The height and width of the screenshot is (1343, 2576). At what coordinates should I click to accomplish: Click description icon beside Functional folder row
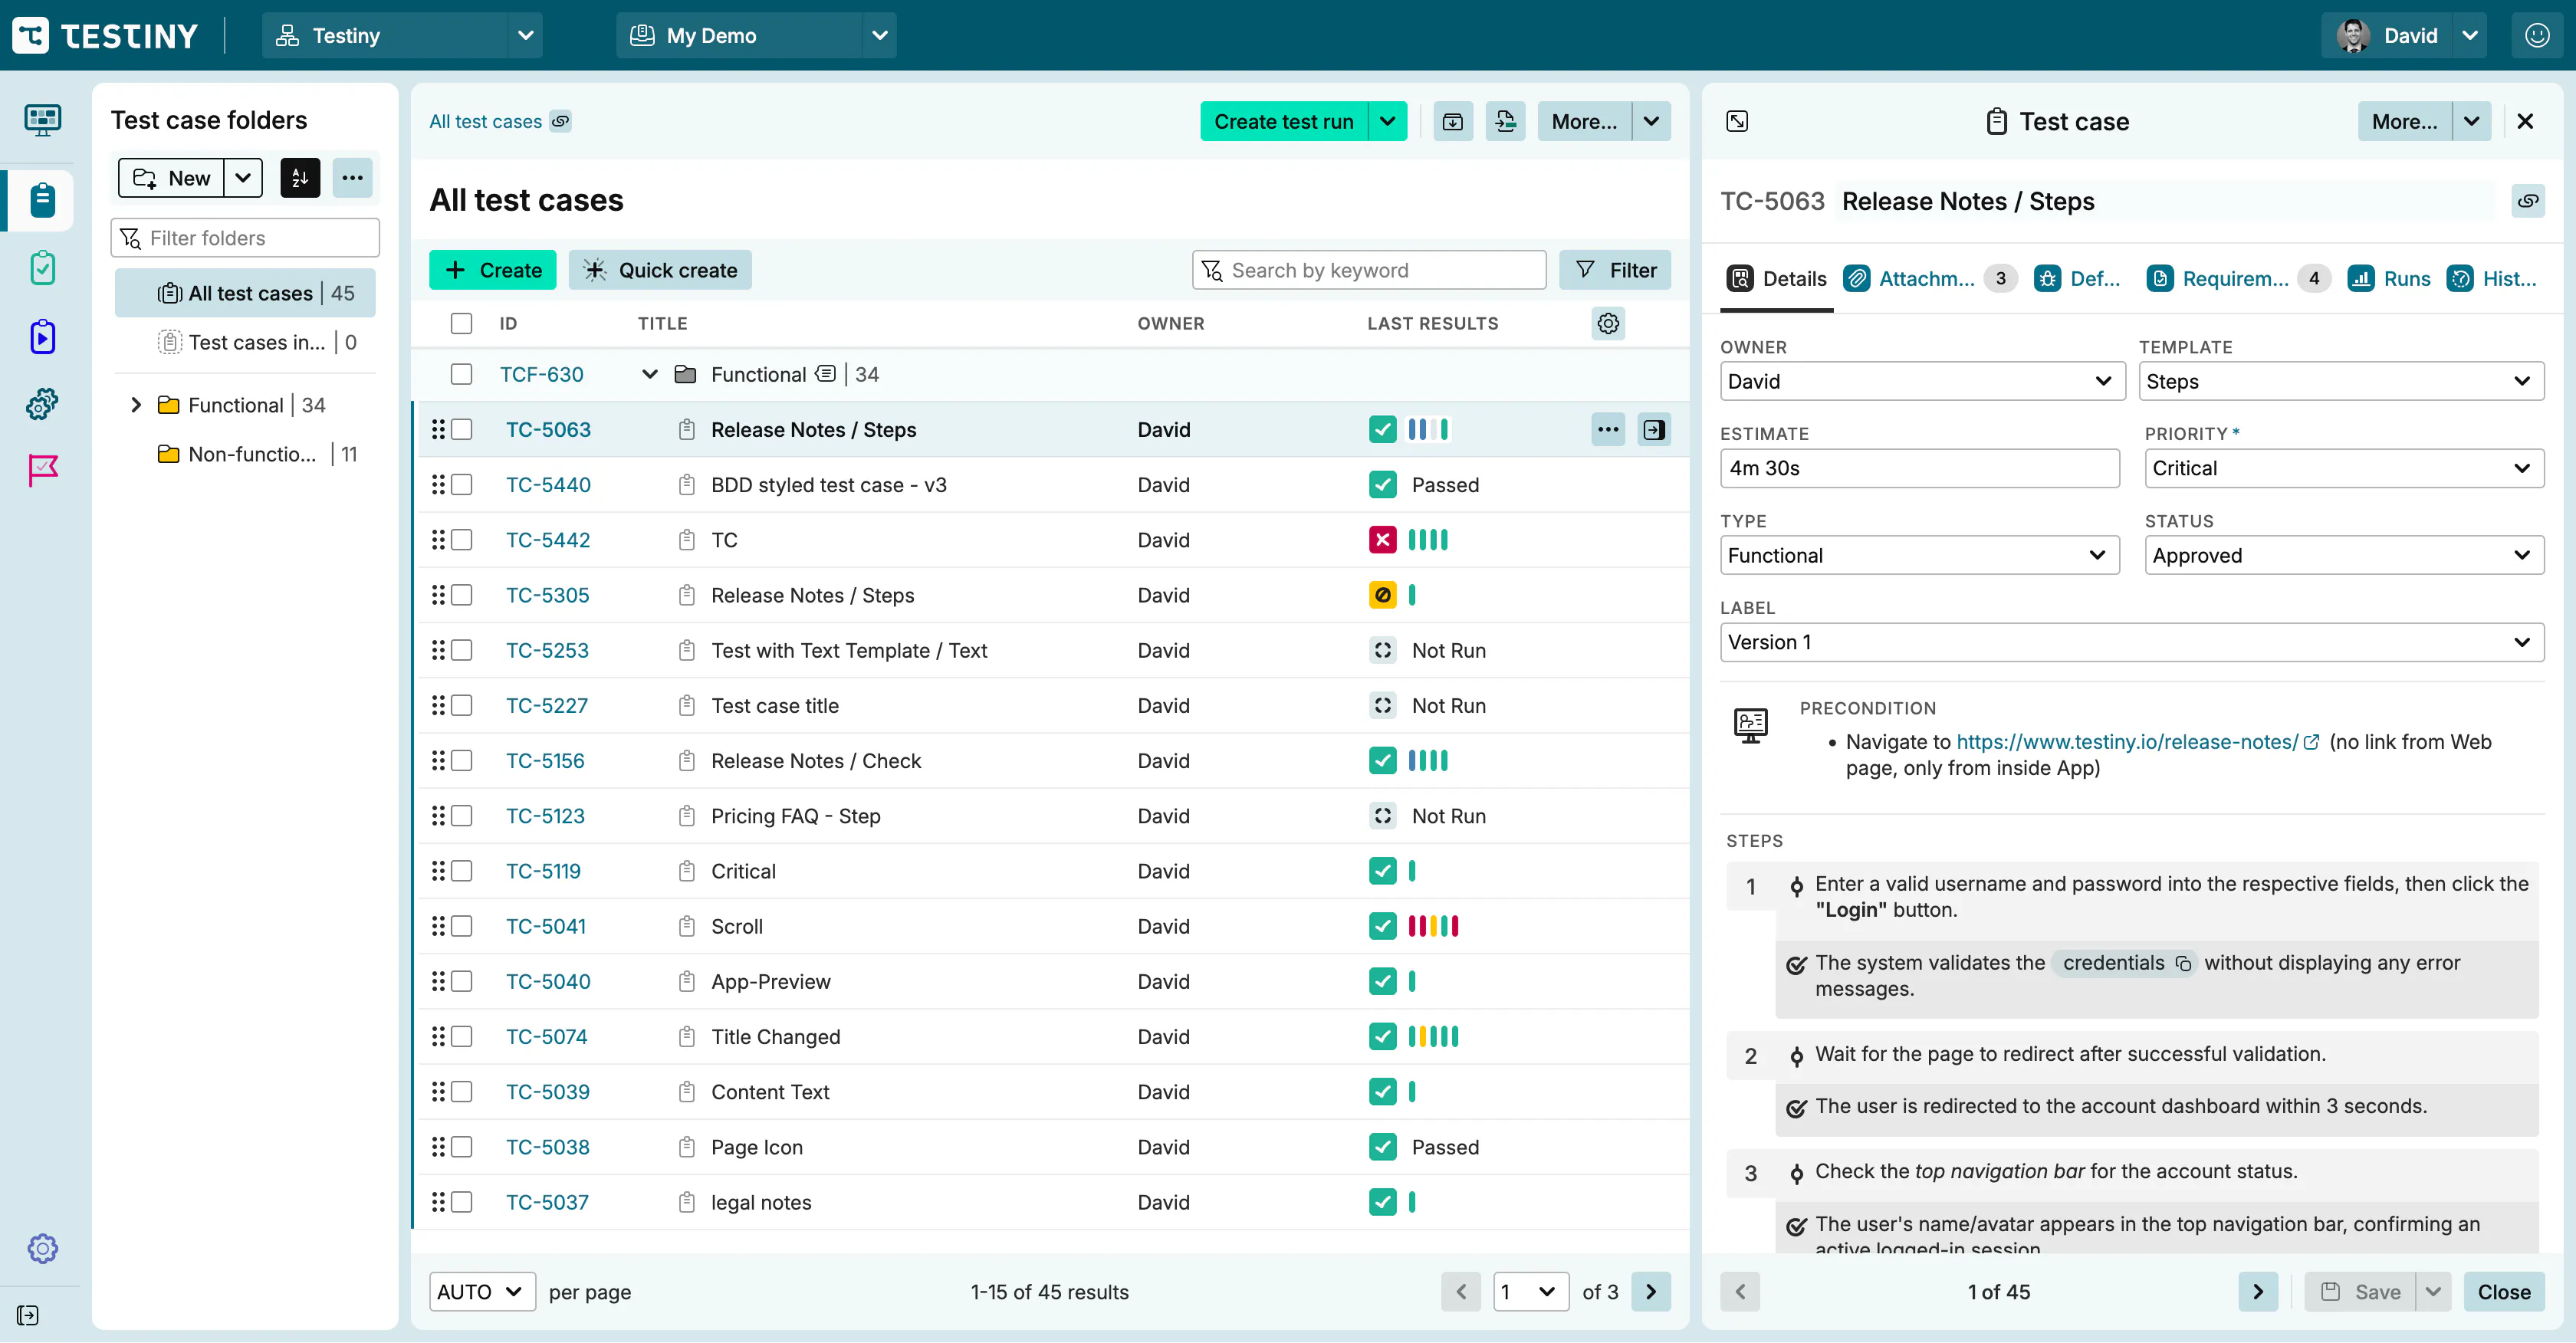825,374
